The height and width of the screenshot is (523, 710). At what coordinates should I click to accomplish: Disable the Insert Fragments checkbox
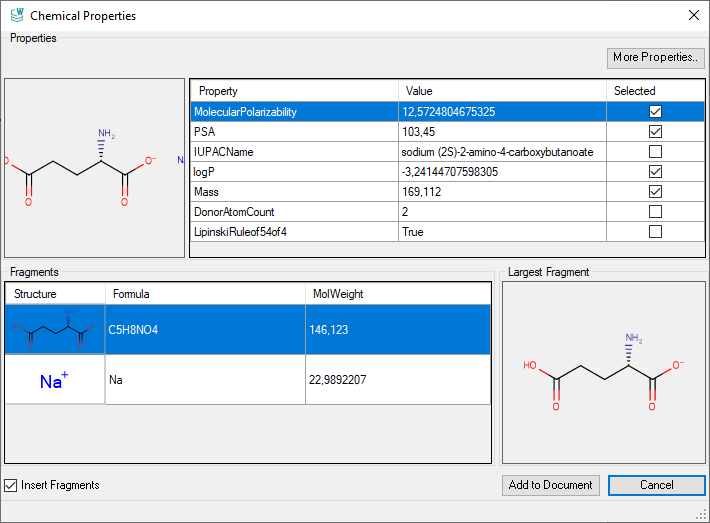(11, 485)
